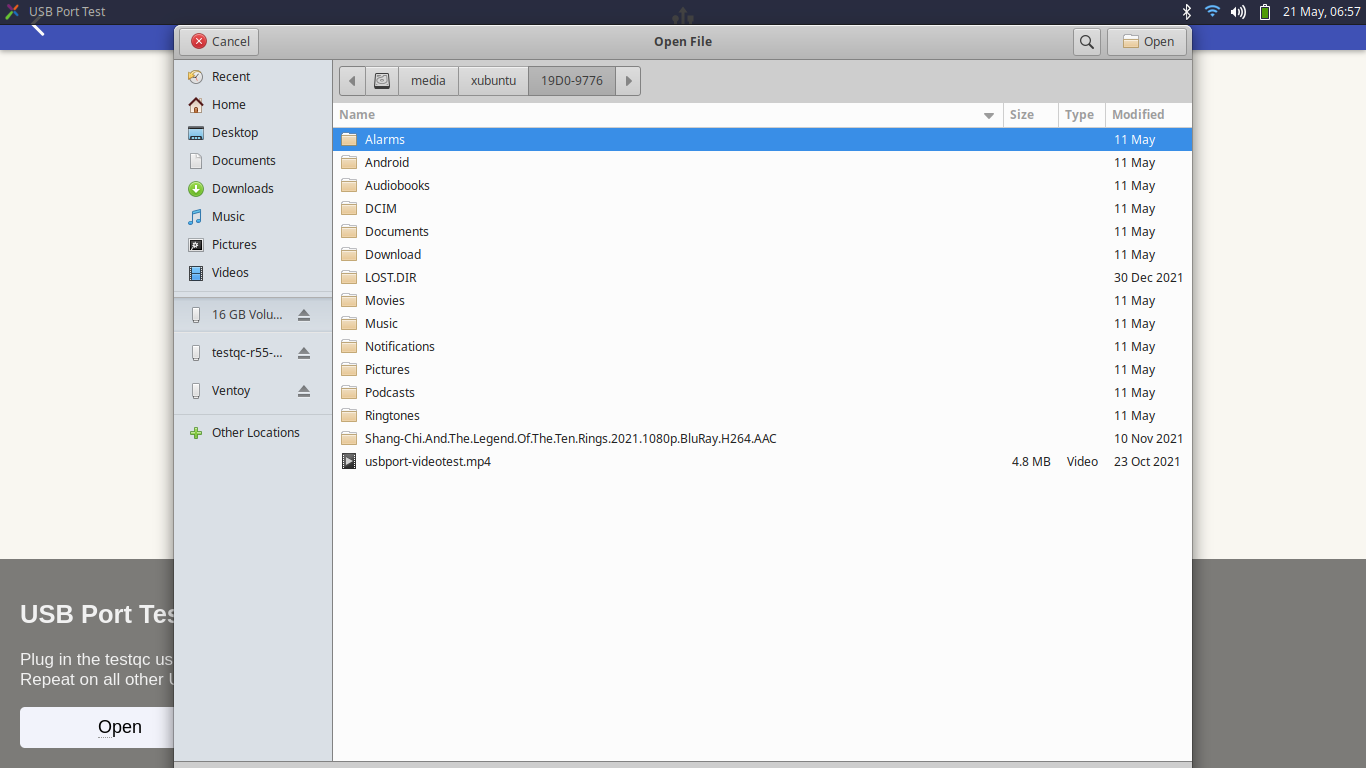Go back using the left breadcrumb arrow
The image size is (1366, 768).
coord(351,80)
